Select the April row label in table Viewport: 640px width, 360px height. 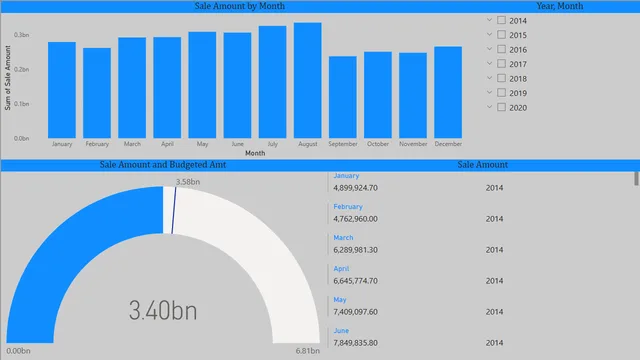[341, 269]
